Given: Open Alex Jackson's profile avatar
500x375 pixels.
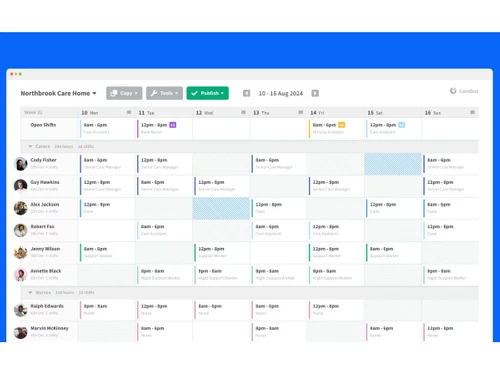Looking at the screenshot, I should coord(21,208).
